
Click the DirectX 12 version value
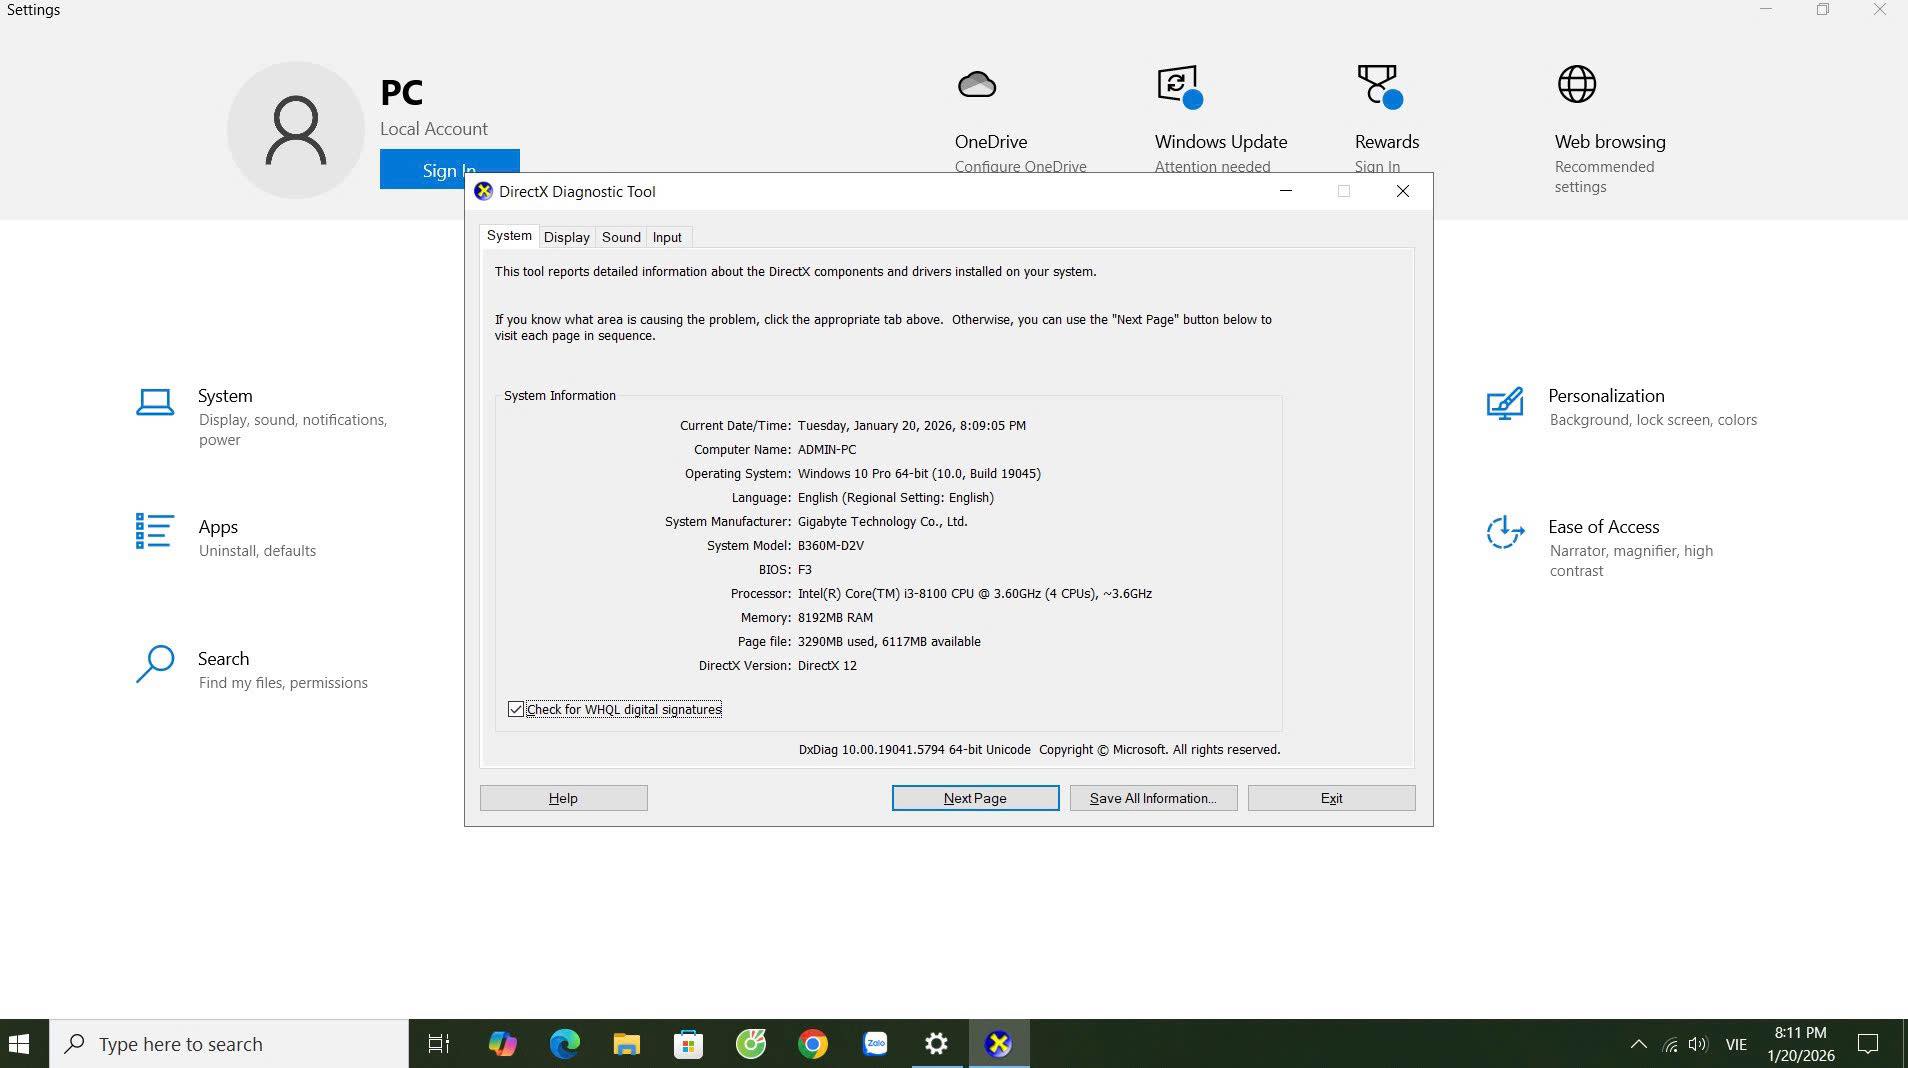[x=827, y=666]
